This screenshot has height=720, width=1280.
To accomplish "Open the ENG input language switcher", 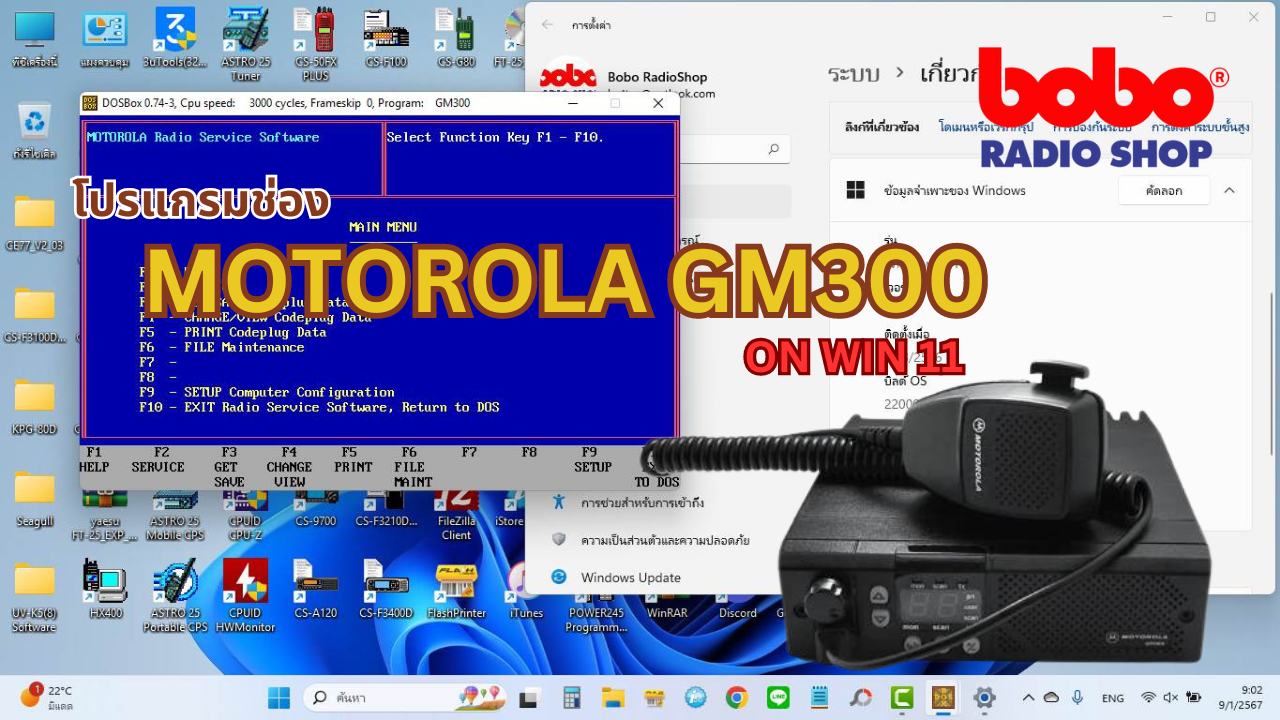I will click(1112, 697).
